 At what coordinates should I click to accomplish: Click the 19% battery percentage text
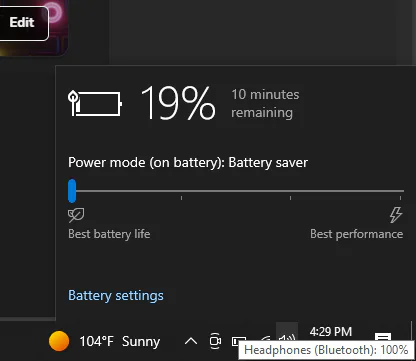click(178, 103)
